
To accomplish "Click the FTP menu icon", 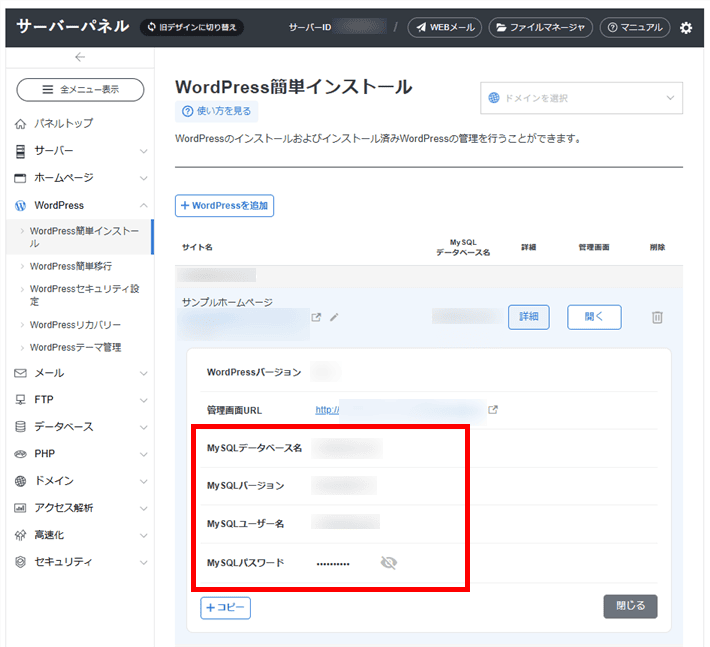I will 20,400.
